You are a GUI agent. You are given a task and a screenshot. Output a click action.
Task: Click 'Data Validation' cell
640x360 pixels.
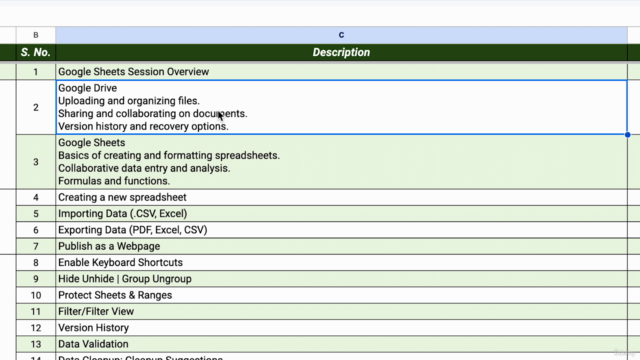(x=341, y=344)
